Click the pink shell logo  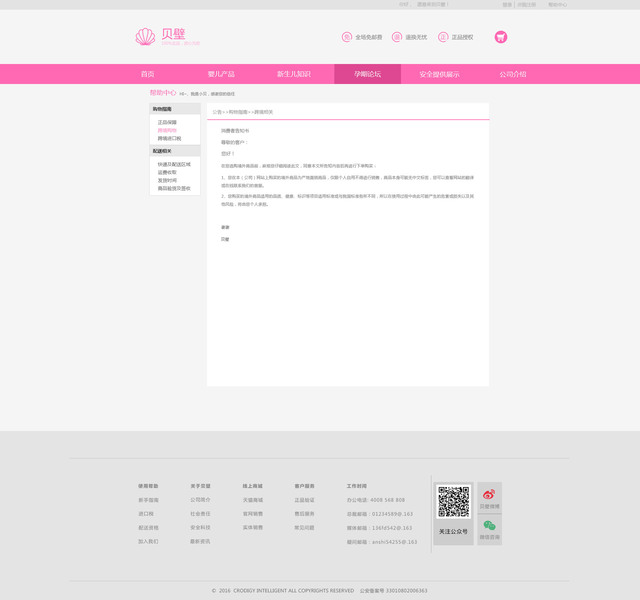pos(145,37)
